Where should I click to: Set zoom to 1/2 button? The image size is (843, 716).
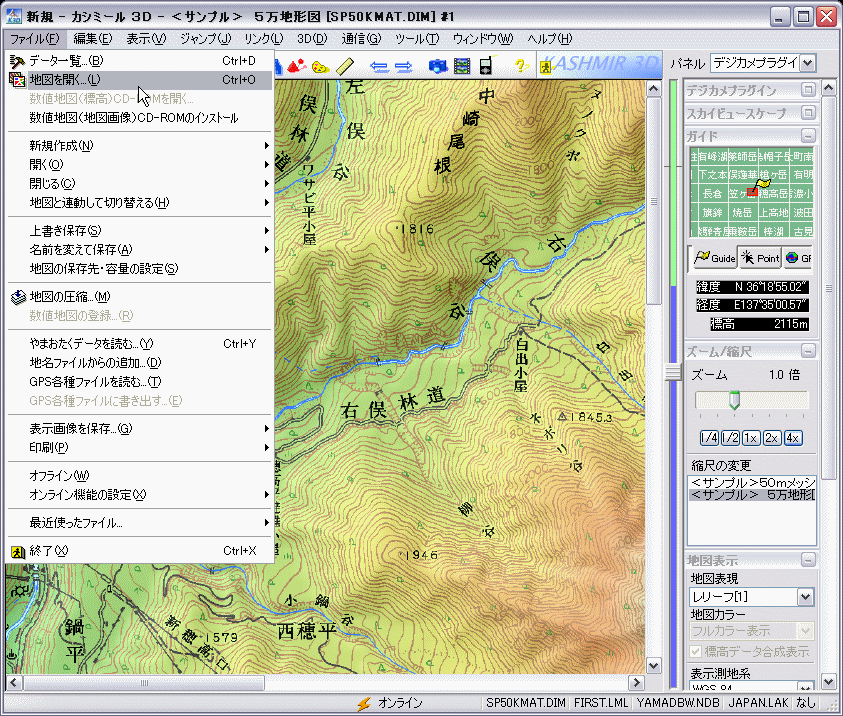(730, 438)
